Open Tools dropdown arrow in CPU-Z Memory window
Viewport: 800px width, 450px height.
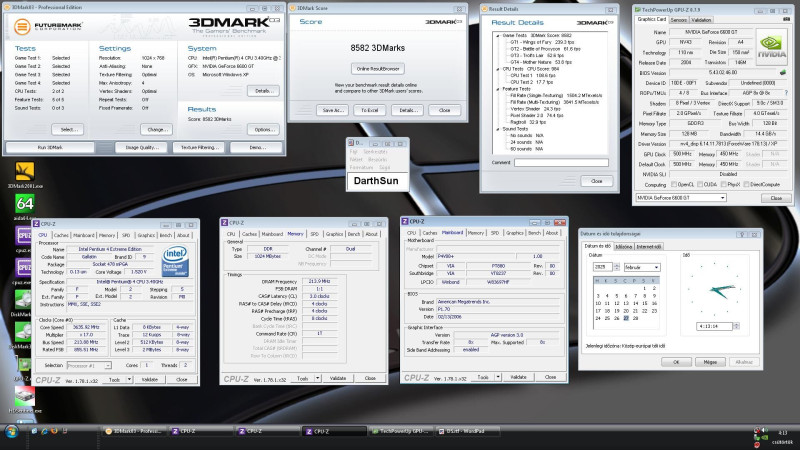(x=317, y=378)
